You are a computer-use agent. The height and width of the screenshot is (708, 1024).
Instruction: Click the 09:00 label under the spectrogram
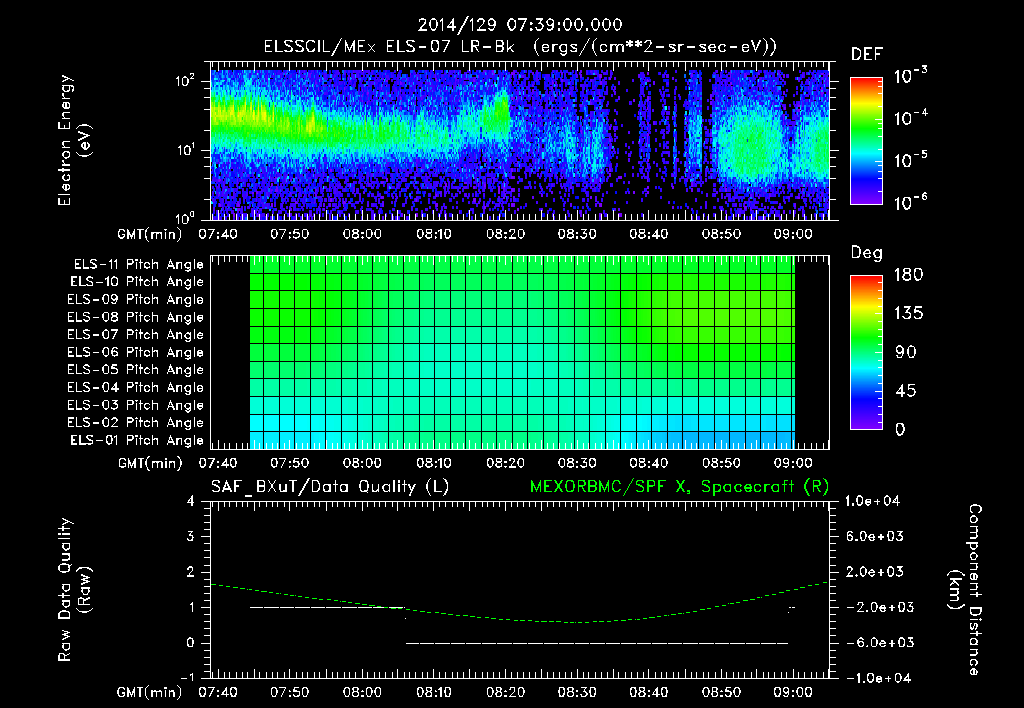point(793,234)
